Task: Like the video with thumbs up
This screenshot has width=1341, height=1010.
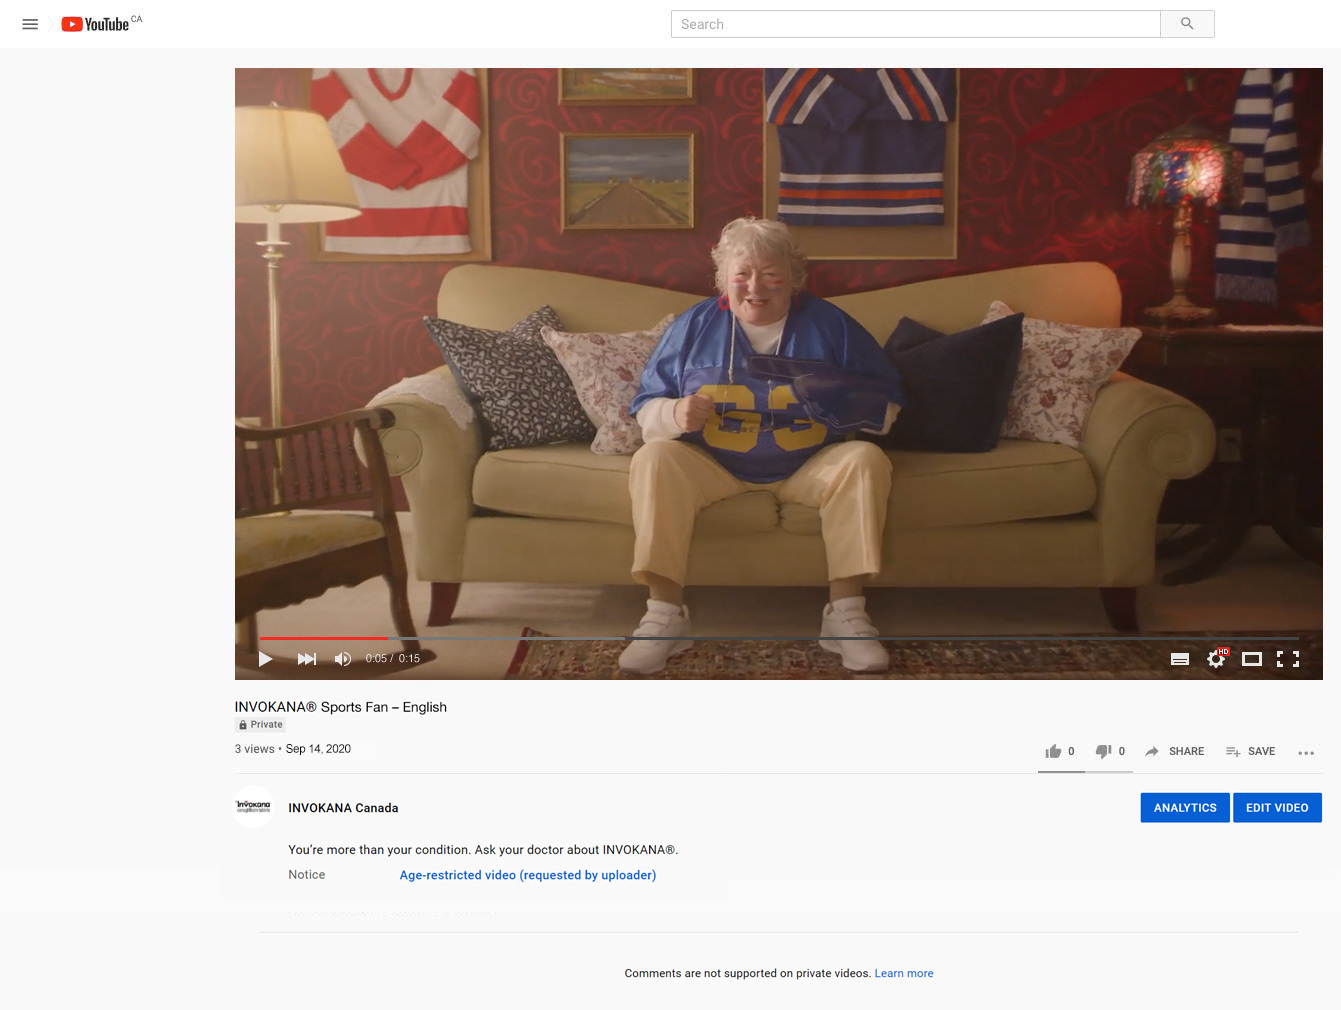Action: click(1060, 751)
